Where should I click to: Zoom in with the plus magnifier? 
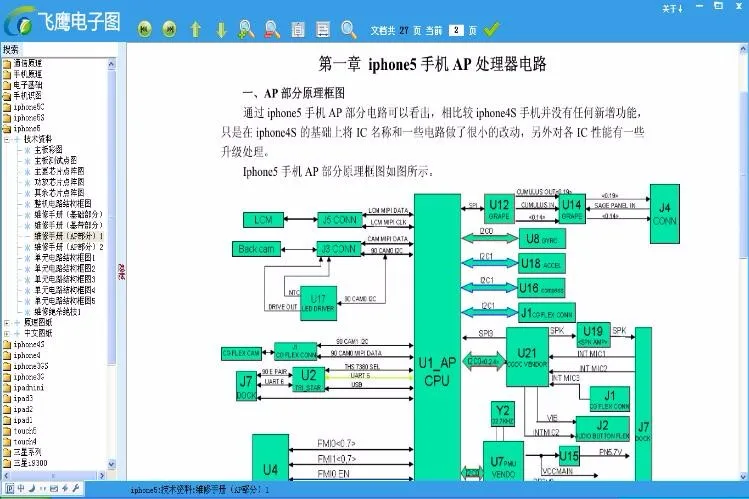coord(246,30)
